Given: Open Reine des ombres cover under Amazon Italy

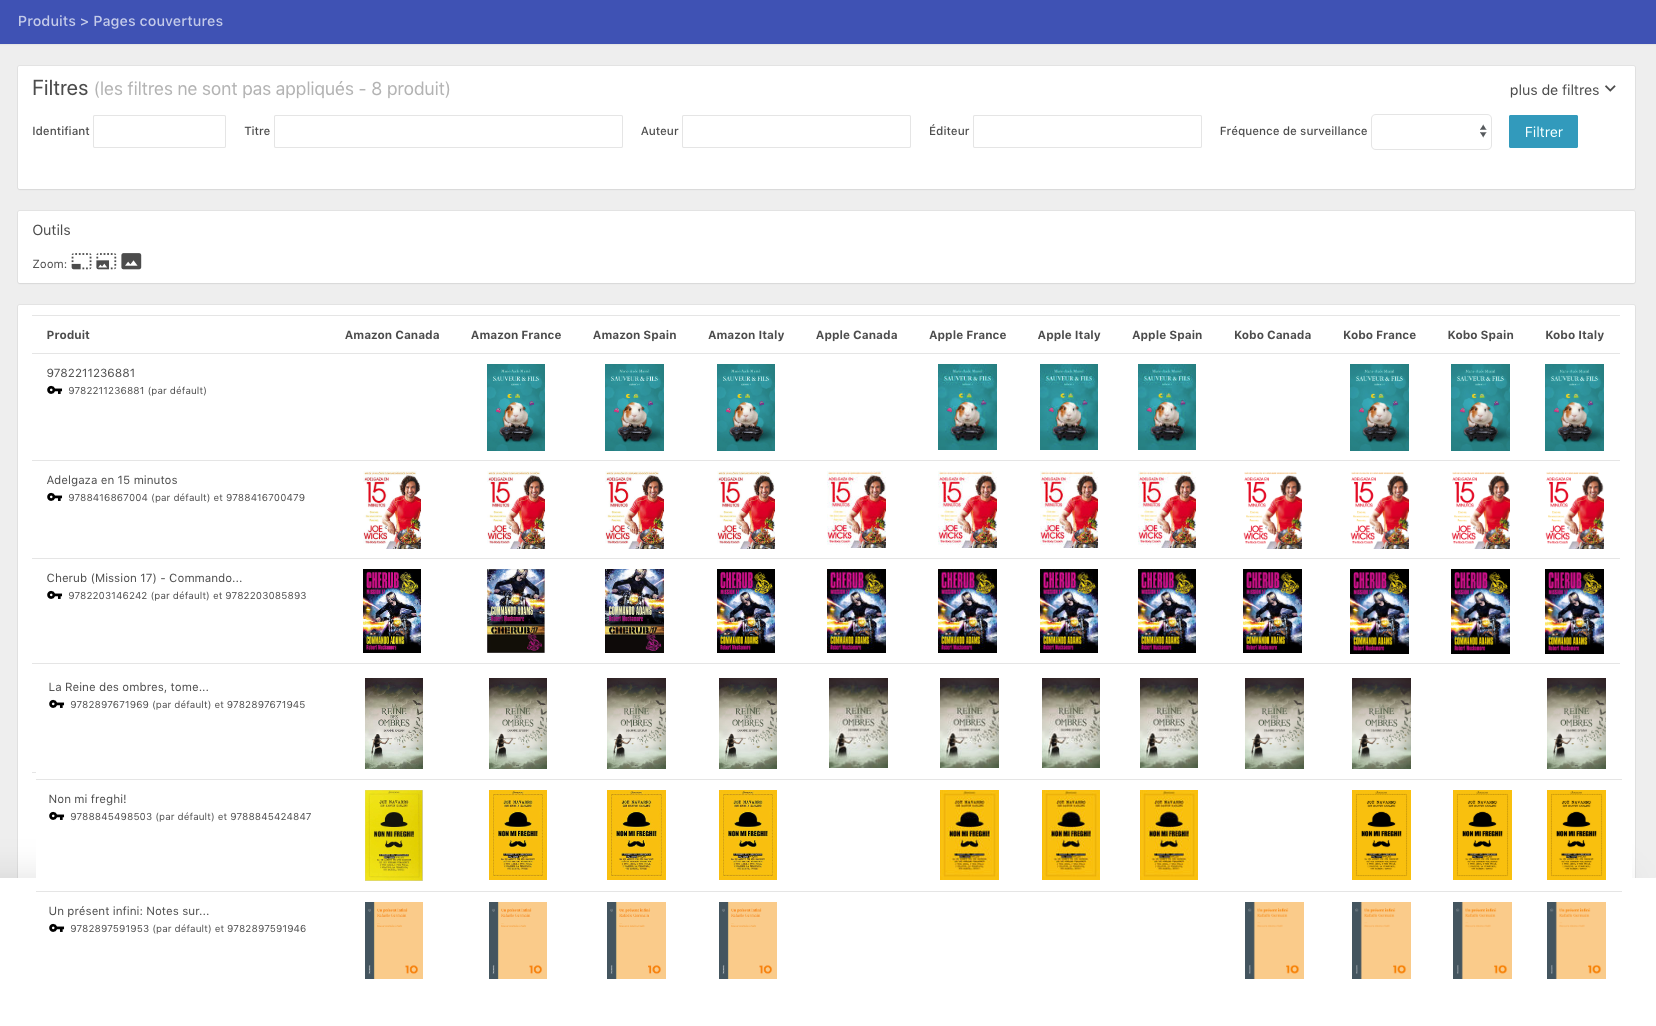Looking at the screenshot, I should (748, 724).
